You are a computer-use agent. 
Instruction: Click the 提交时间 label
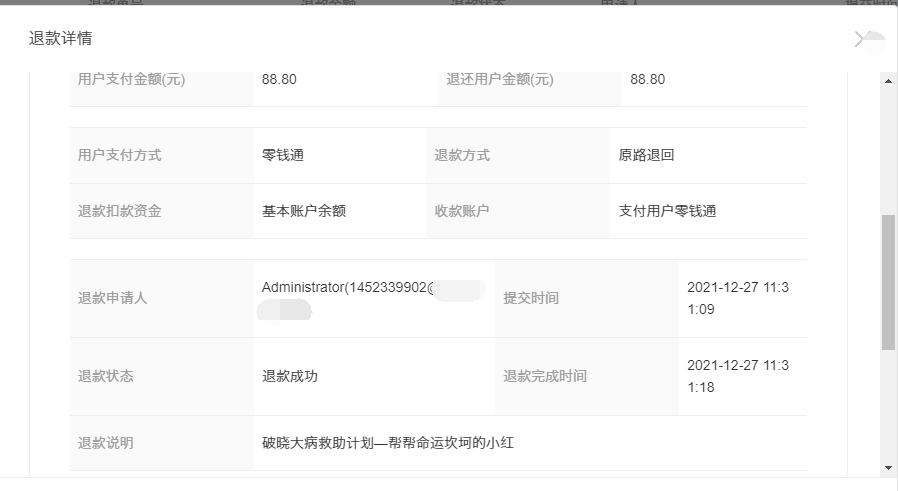[x=531, y=298]
